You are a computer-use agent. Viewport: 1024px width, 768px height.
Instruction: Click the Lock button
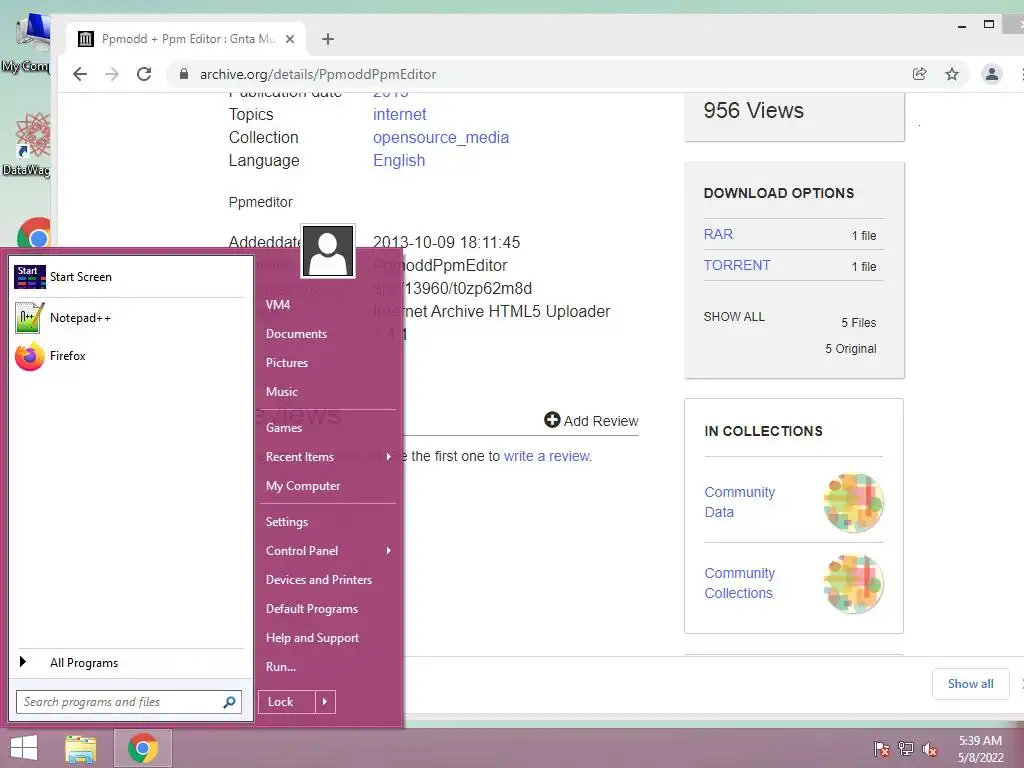(286, 702)
